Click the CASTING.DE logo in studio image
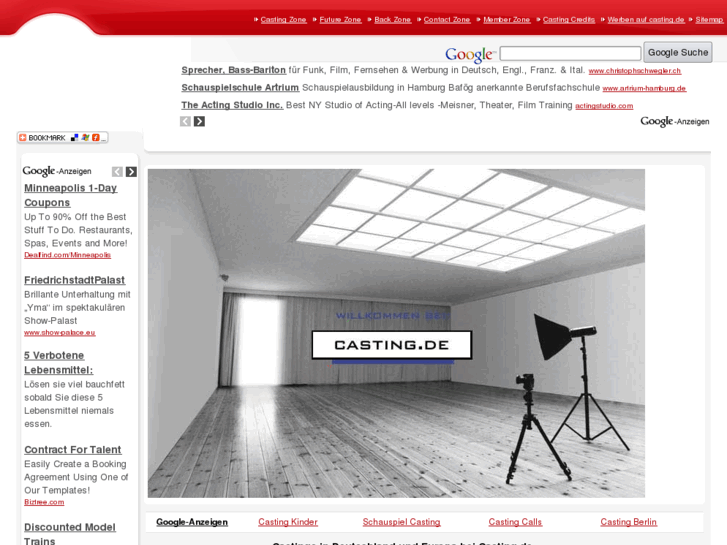 coord(392,345)
